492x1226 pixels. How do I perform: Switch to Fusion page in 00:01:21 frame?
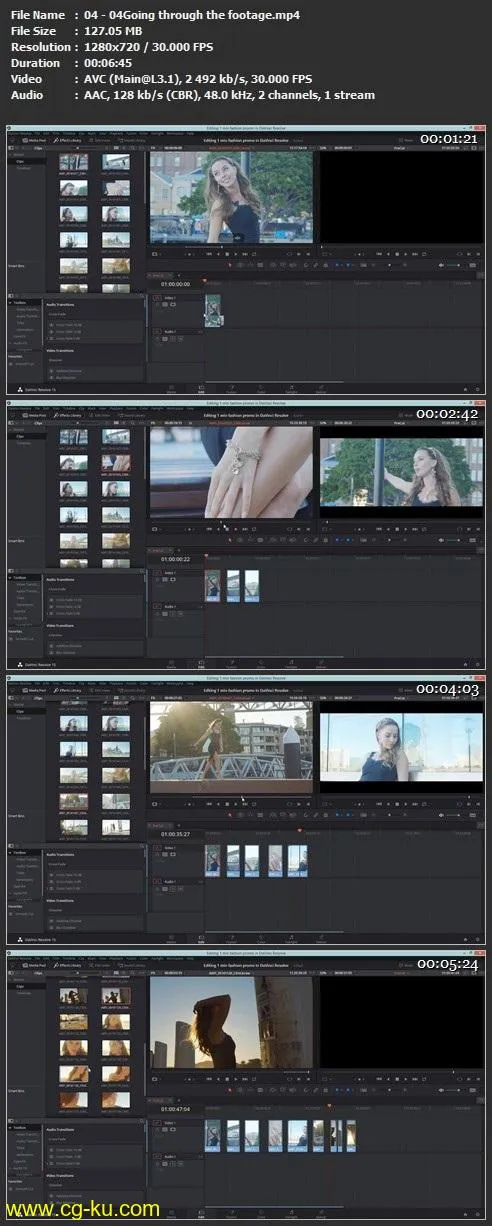point(231,387)
